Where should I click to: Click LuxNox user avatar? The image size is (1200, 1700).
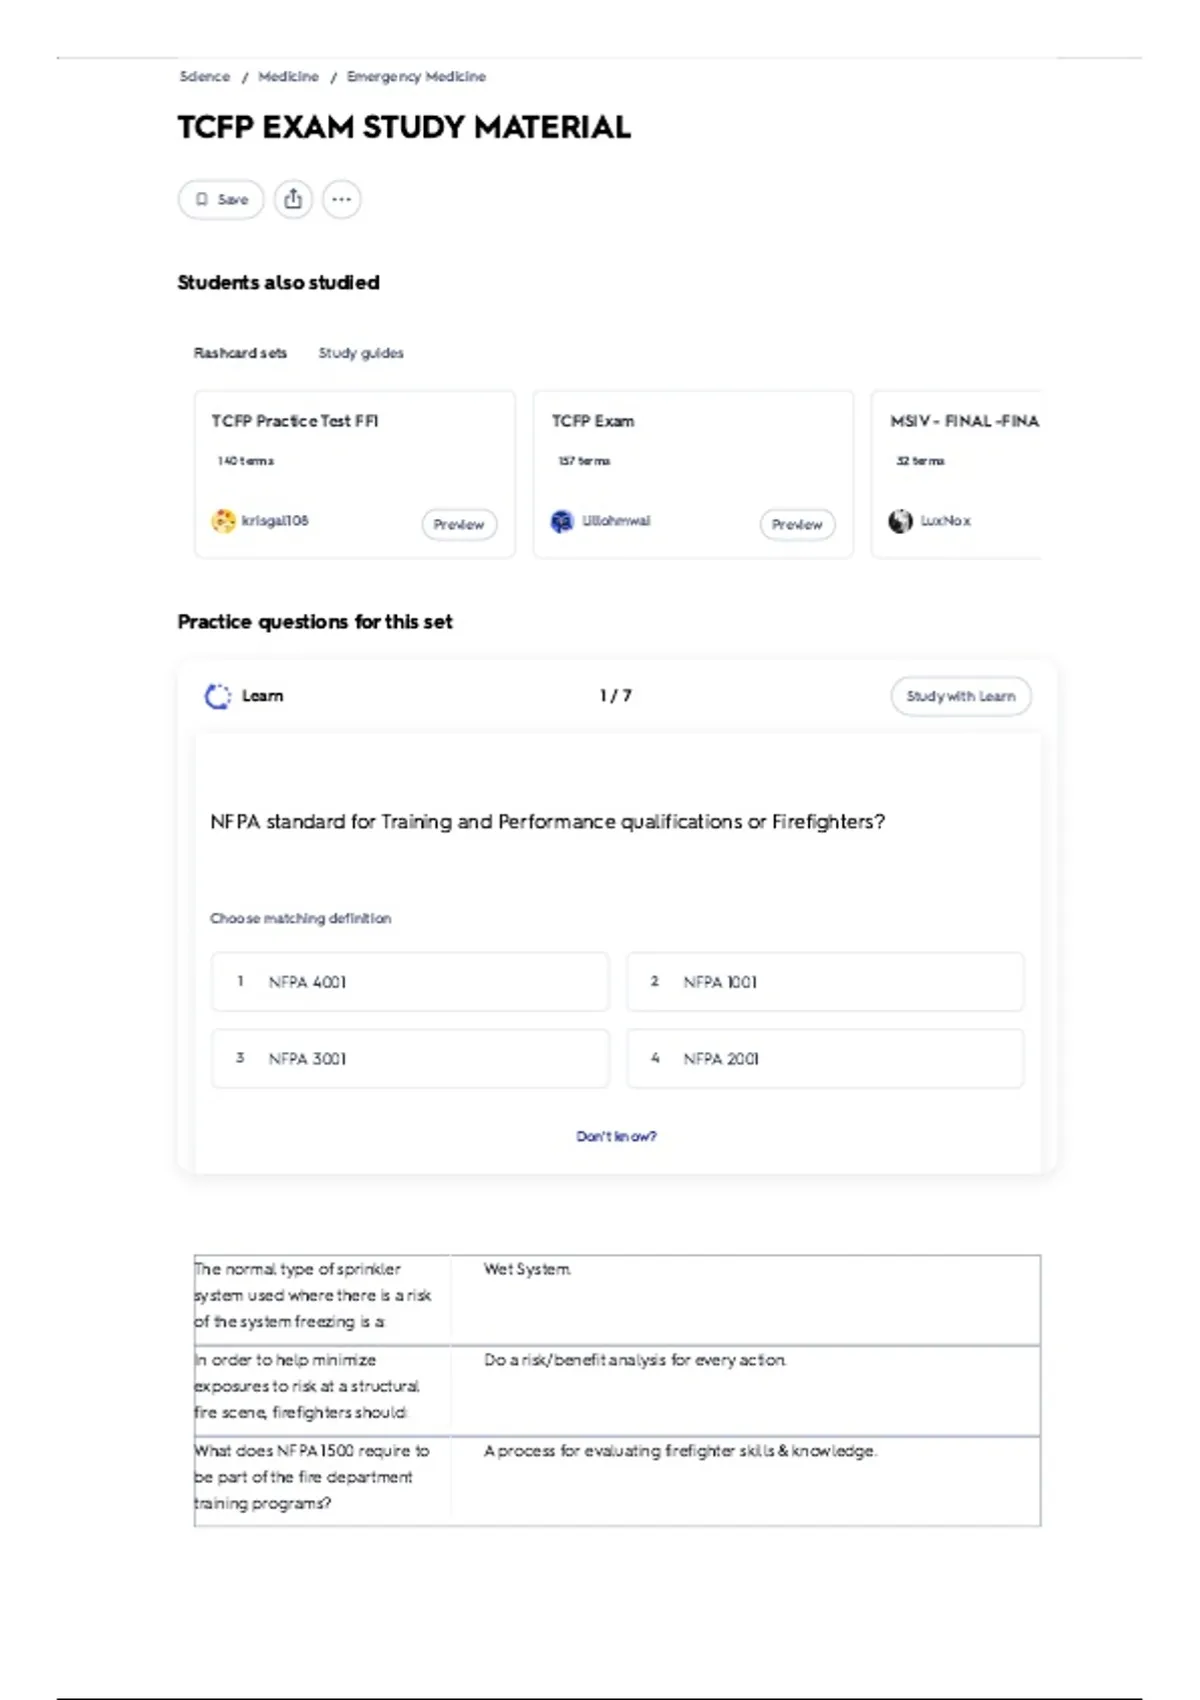click(x=900, y=521)
